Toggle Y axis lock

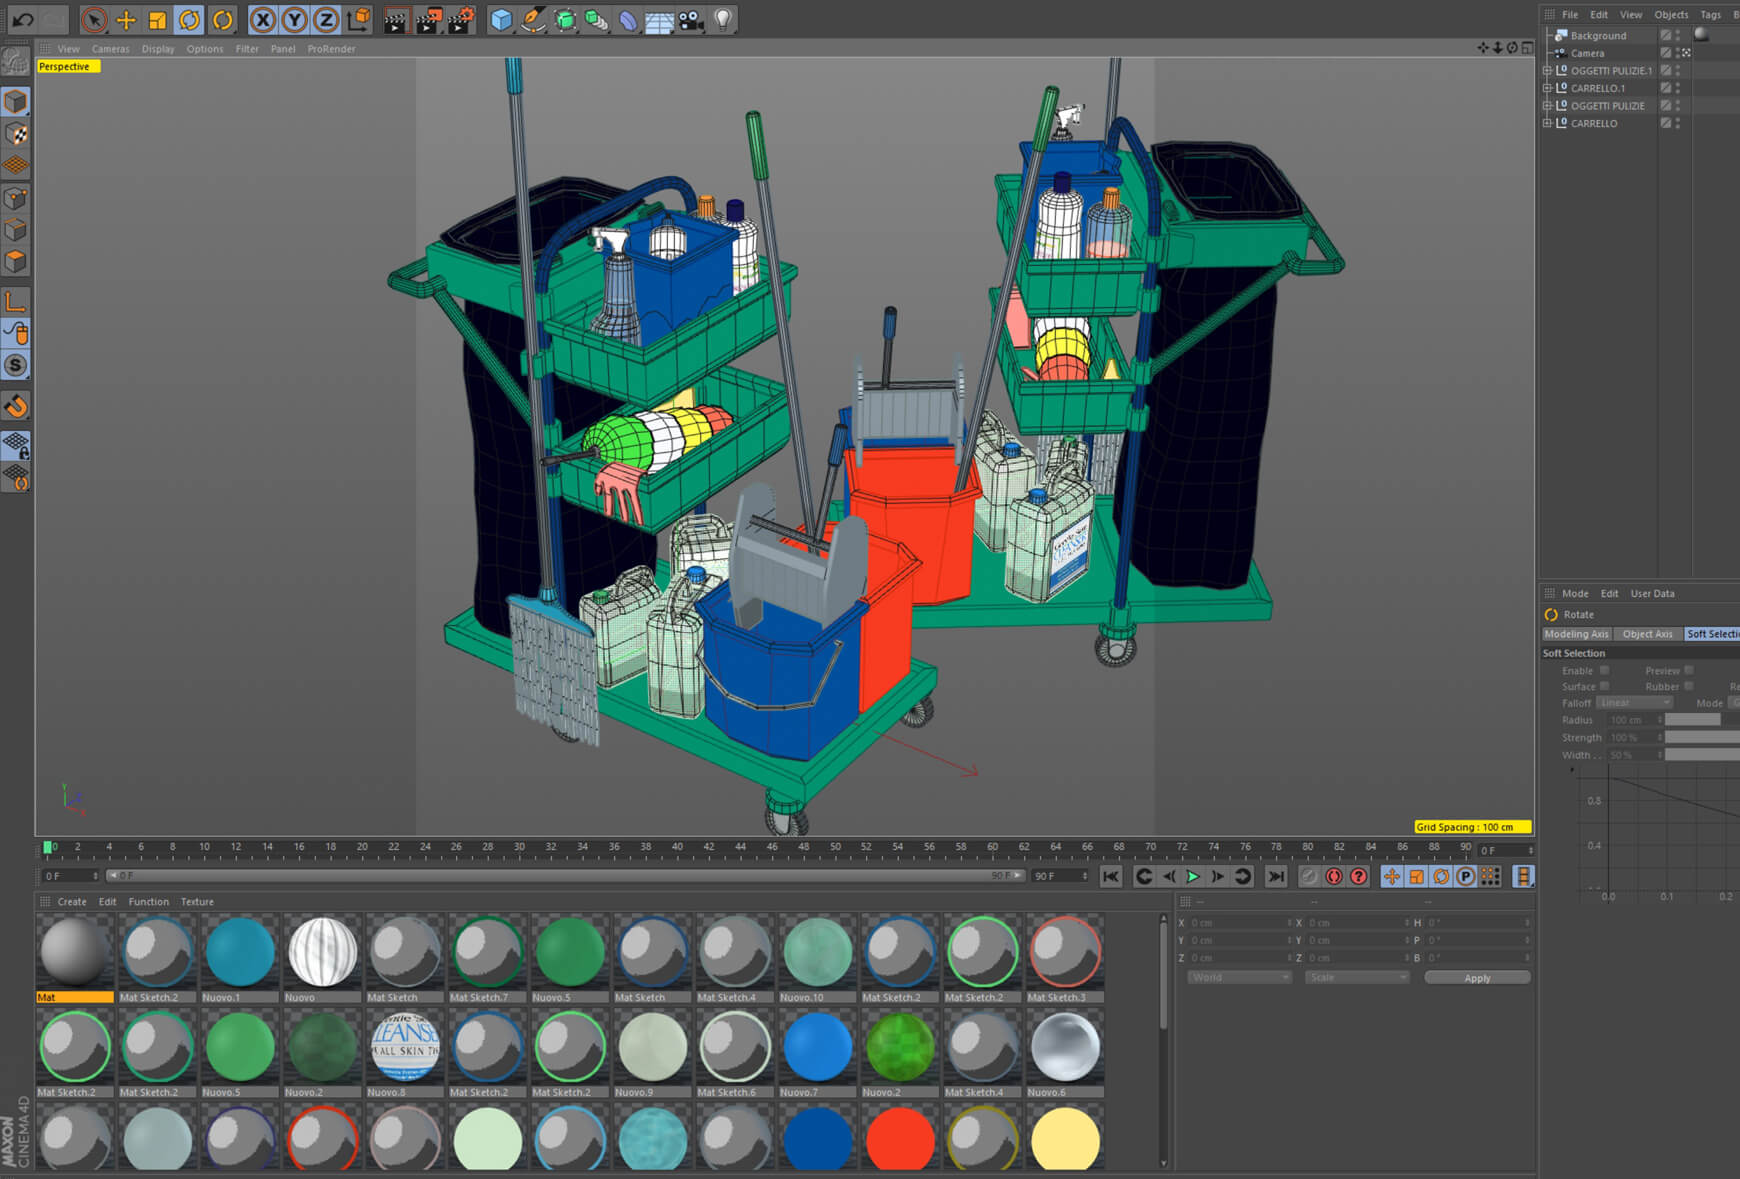point(294,19)
